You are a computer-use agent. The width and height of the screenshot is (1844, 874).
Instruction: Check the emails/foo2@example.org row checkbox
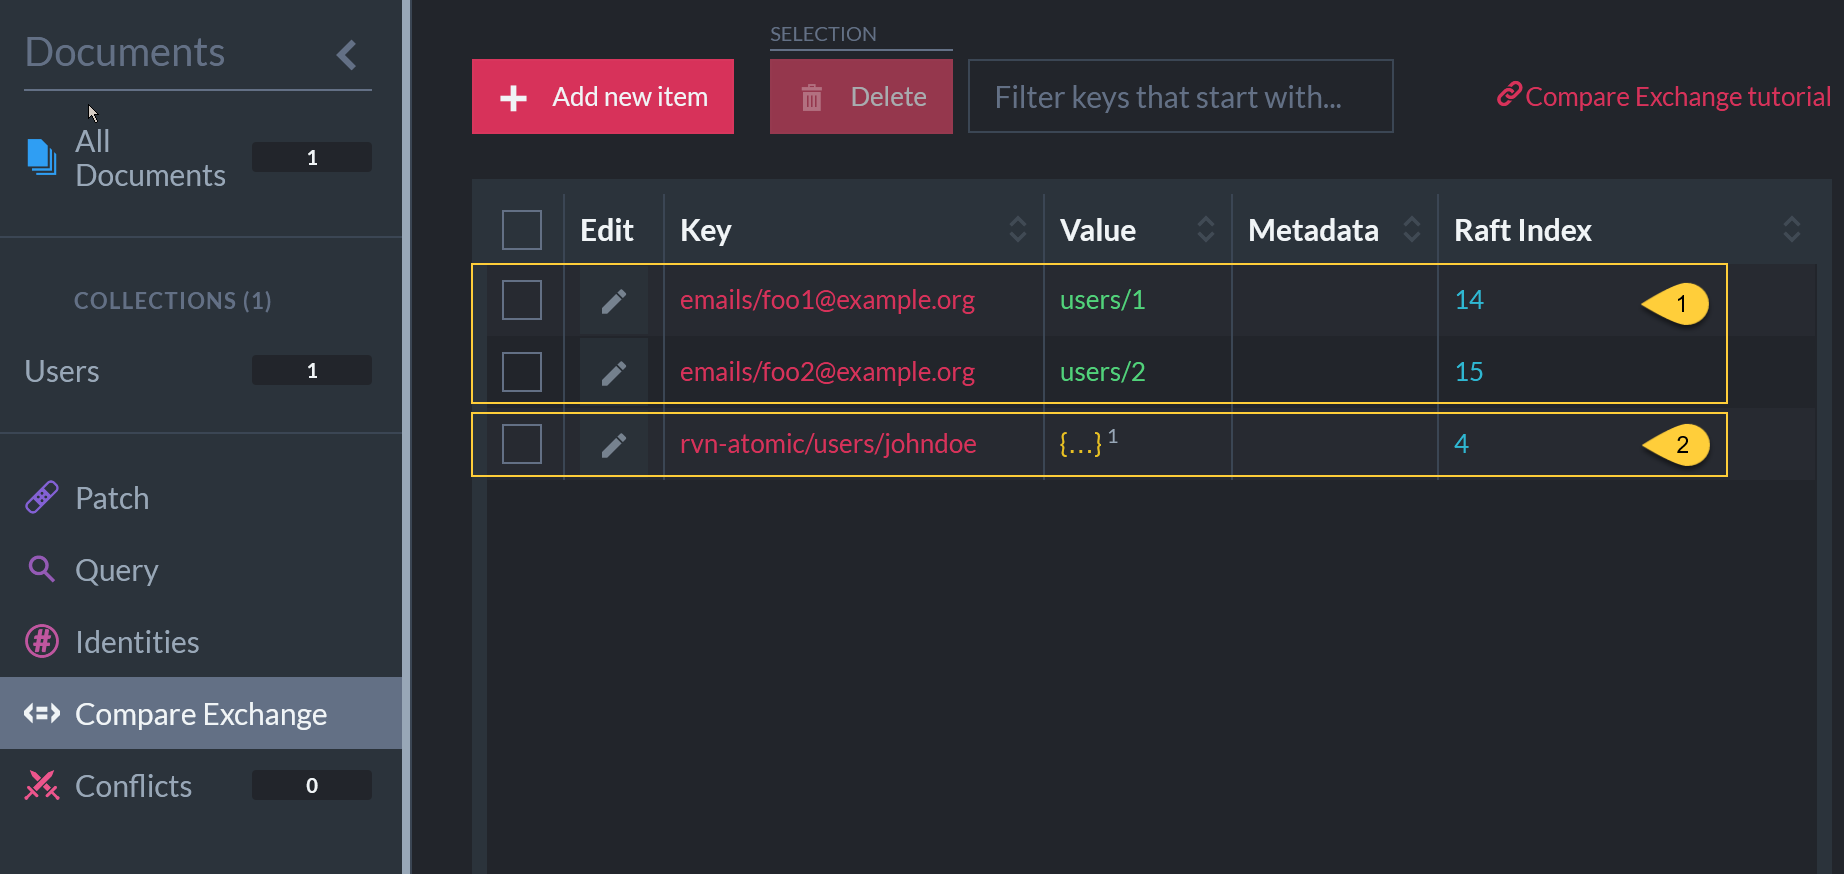coord(522,372)
